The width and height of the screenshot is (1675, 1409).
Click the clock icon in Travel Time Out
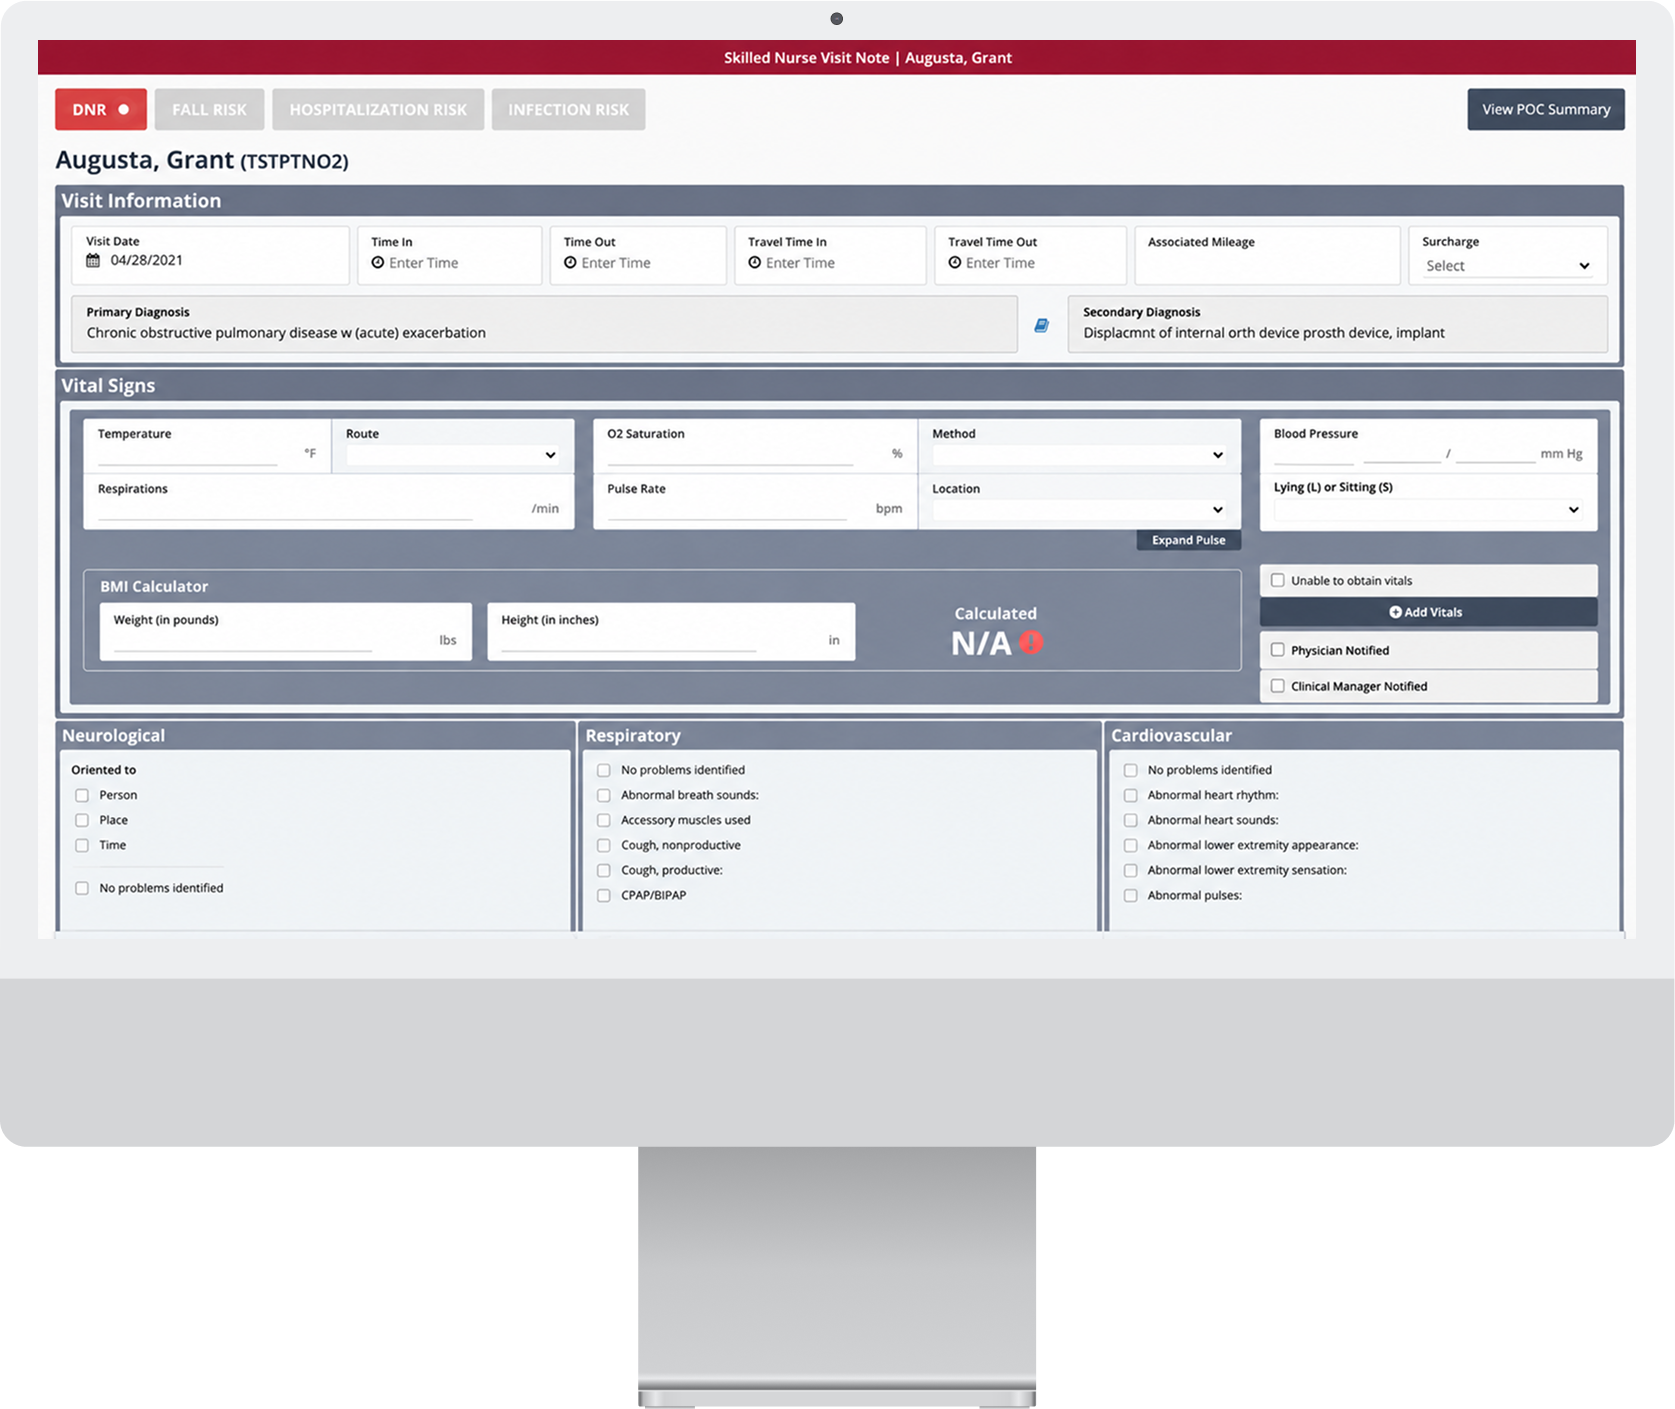point(955,263)
